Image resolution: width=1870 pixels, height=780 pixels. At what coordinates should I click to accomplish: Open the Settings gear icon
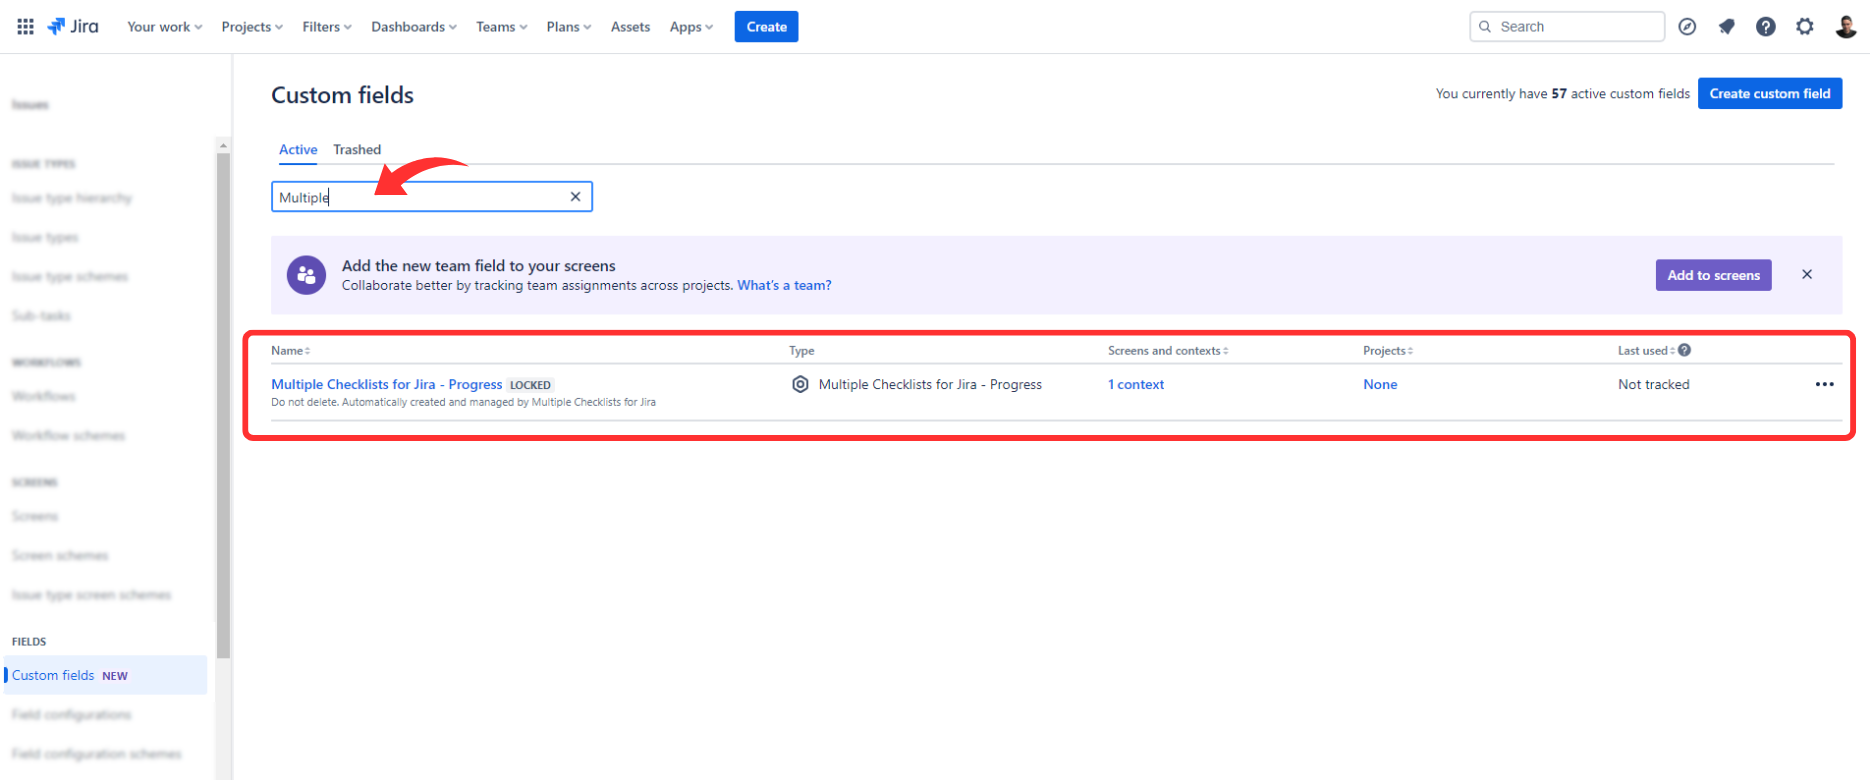[1805, 27]
